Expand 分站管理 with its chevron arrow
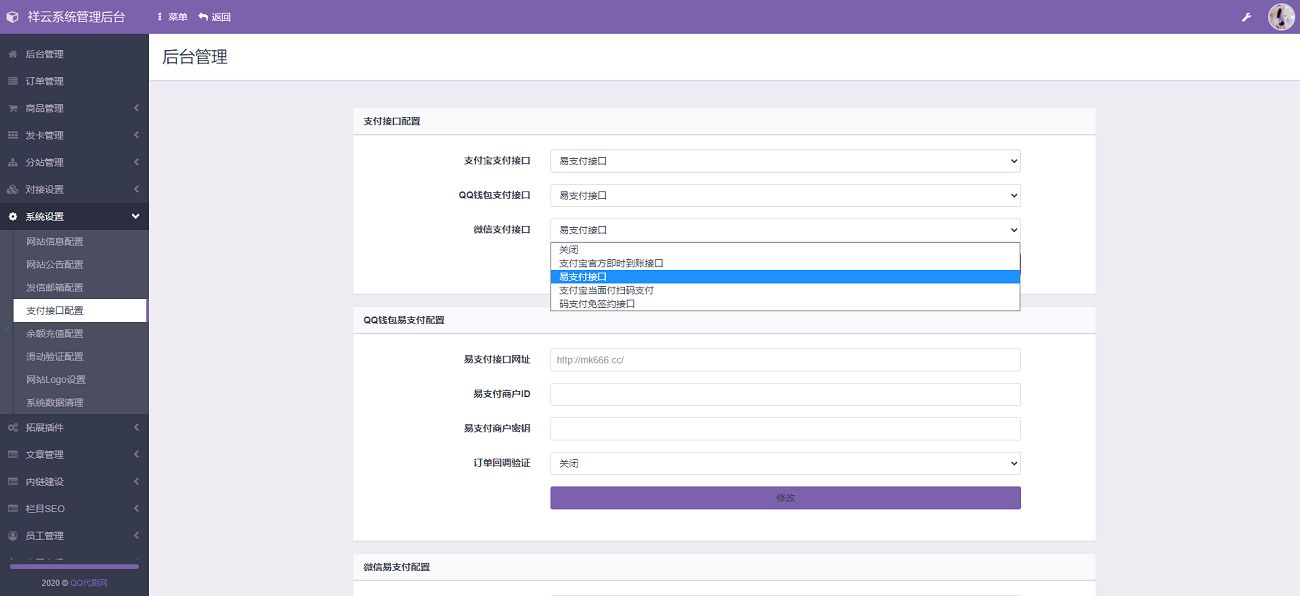1300x596 pixels. point(136,162)
